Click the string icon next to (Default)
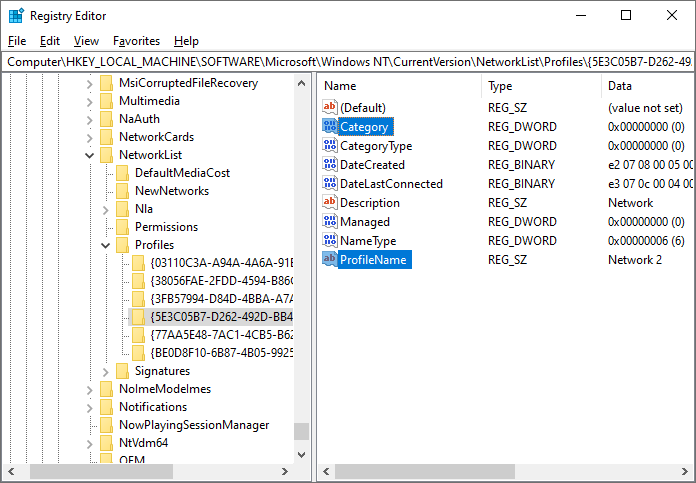 click(330, 107)
